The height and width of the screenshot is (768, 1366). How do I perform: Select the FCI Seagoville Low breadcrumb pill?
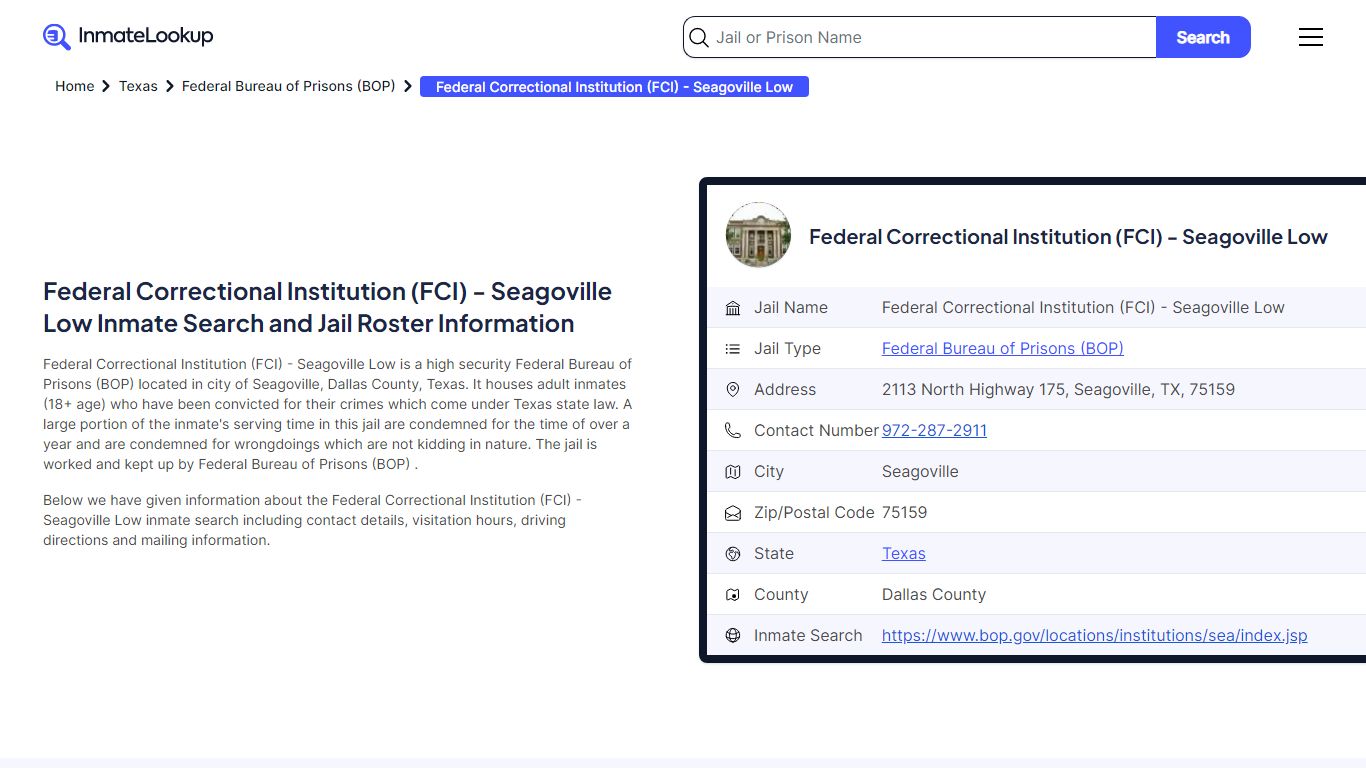click(614, 87)
